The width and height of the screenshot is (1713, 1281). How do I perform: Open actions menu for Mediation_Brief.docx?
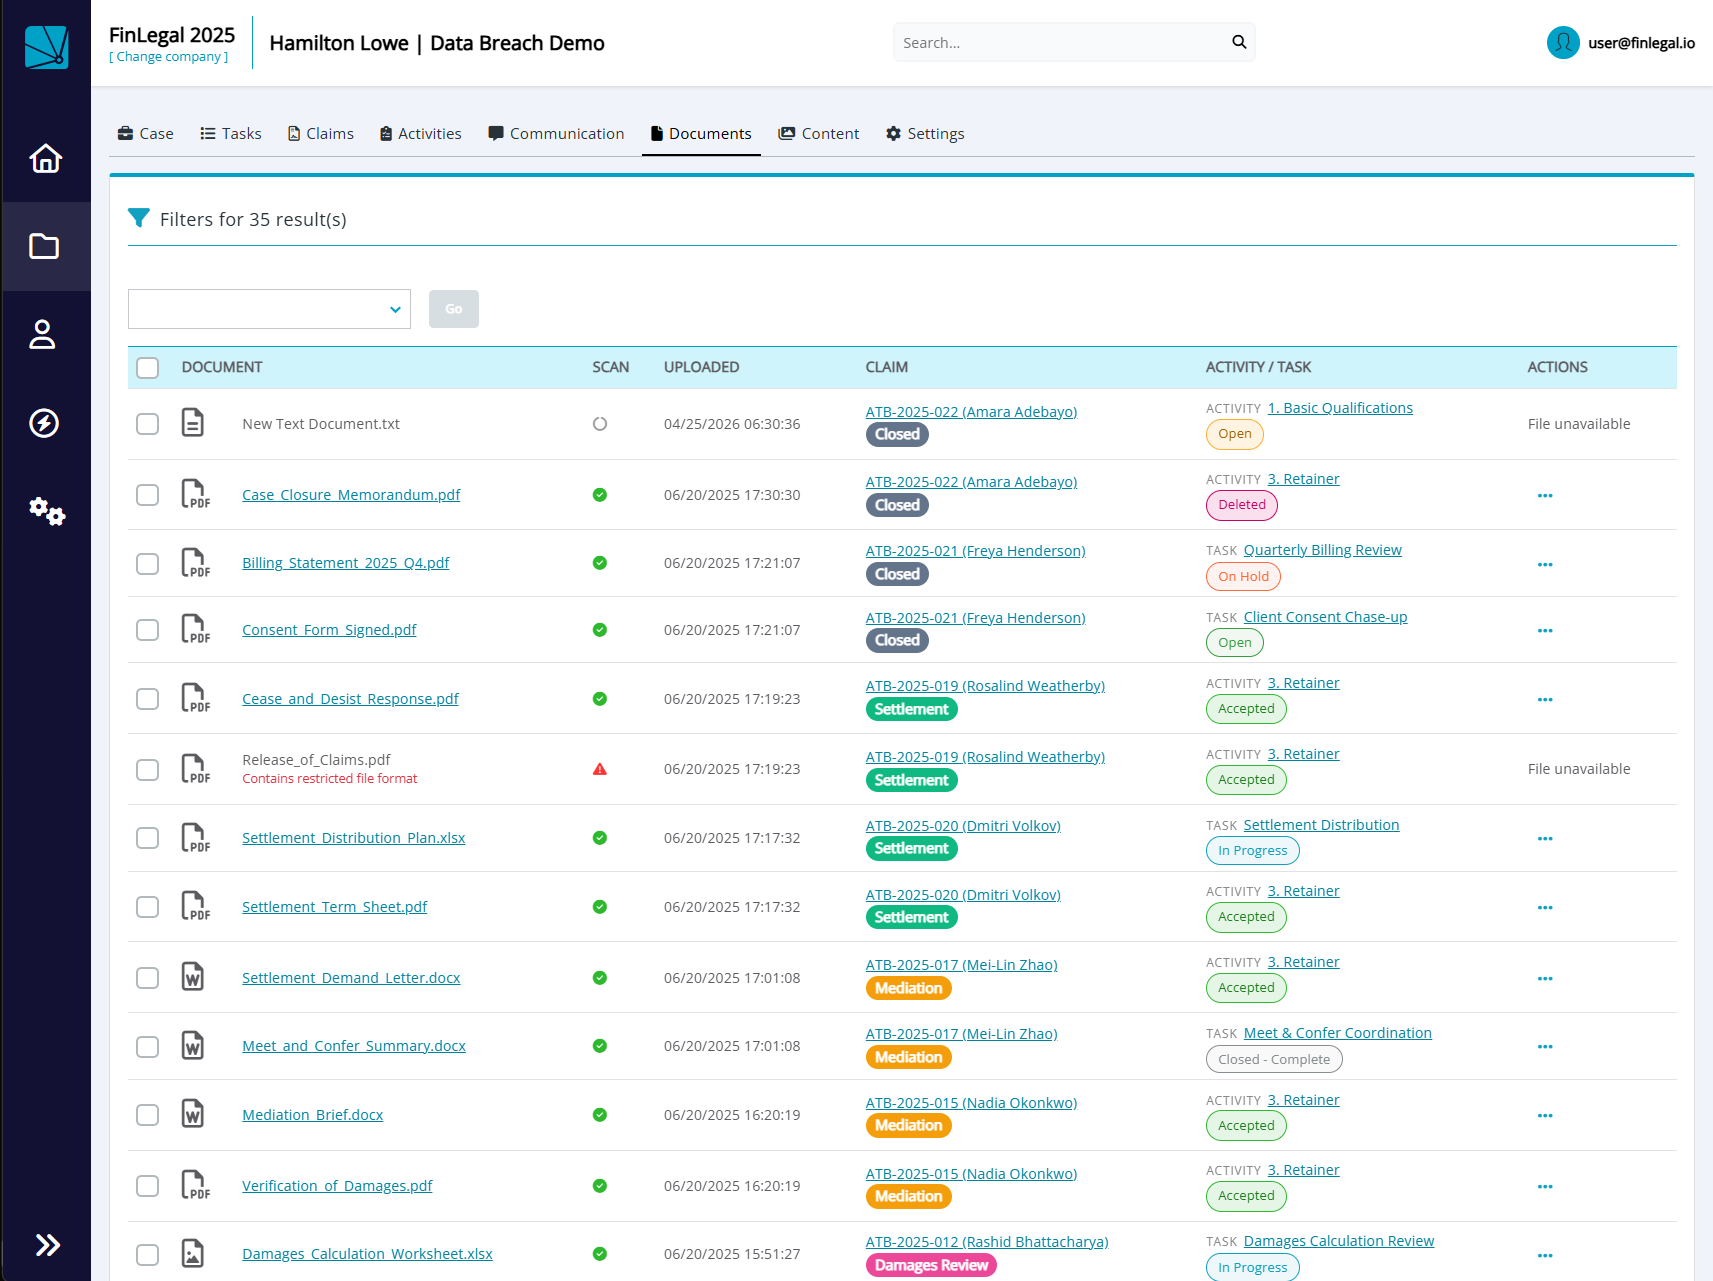click(1545, 1116)
